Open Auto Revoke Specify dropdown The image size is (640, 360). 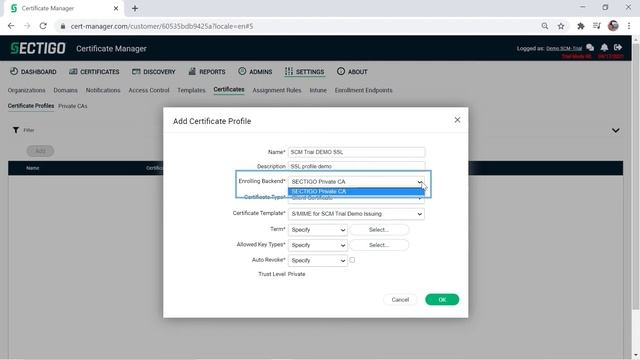[318, 260]
